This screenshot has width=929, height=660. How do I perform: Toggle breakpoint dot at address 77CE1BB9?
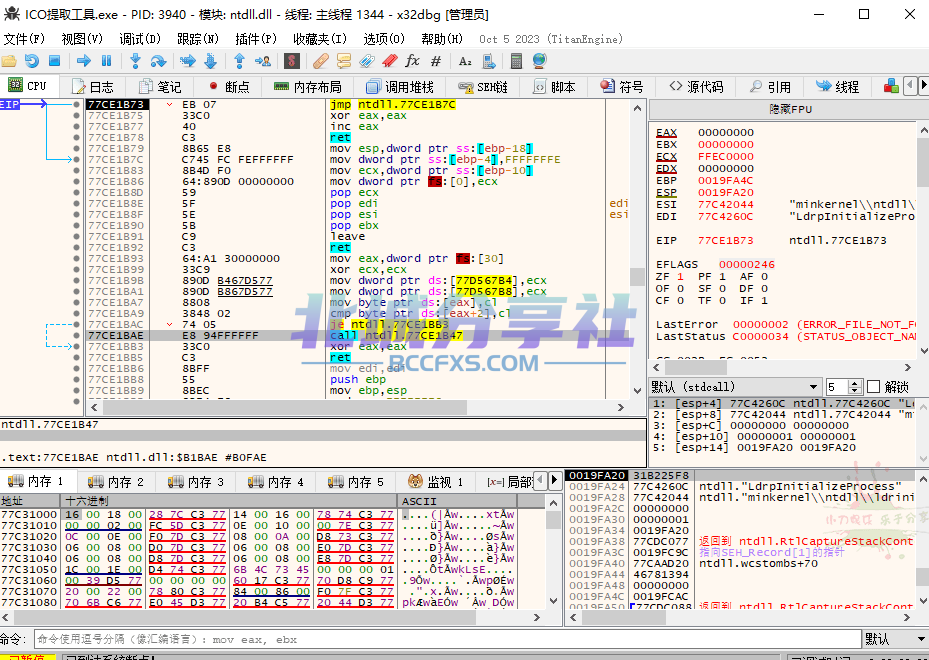click(76, 390)
